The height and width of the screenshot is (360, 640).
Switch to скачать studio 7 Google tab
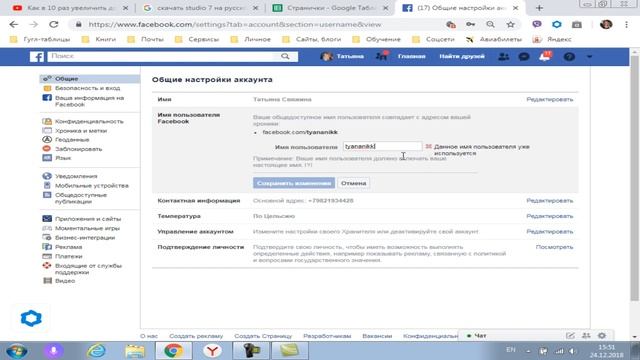click(x=200, y=8)
